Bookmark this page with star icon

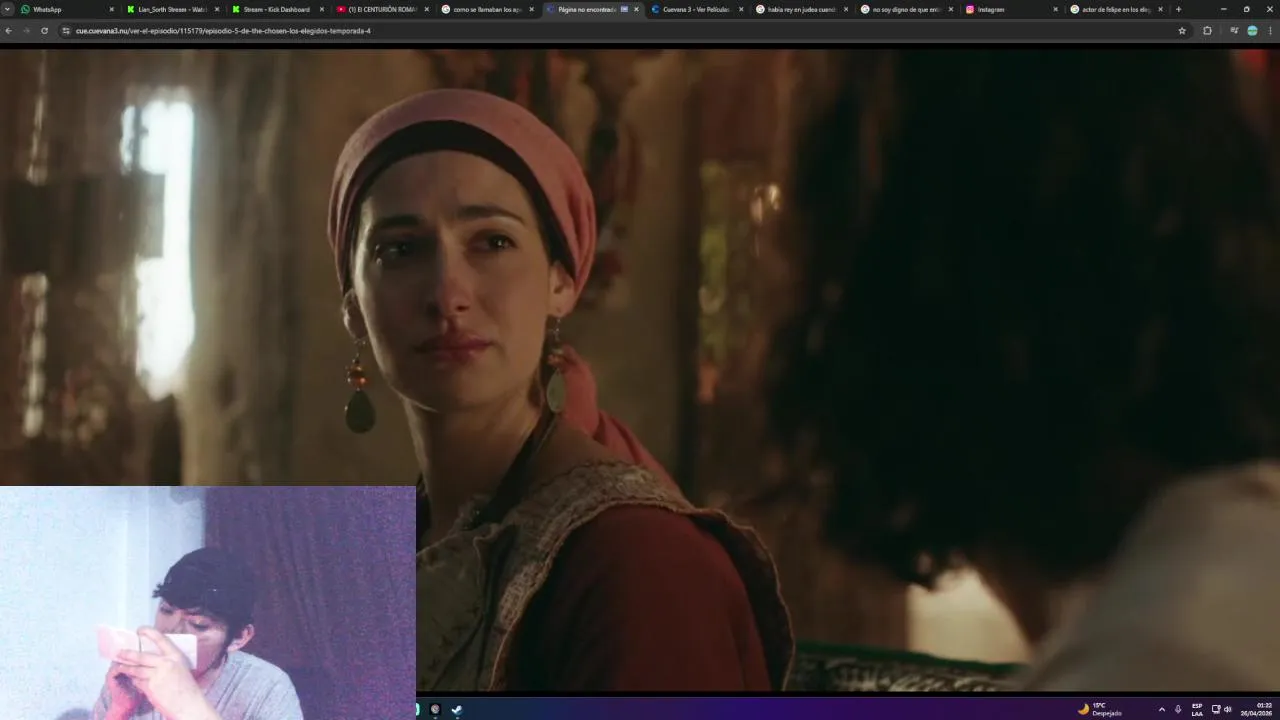tap(1182, 31)
